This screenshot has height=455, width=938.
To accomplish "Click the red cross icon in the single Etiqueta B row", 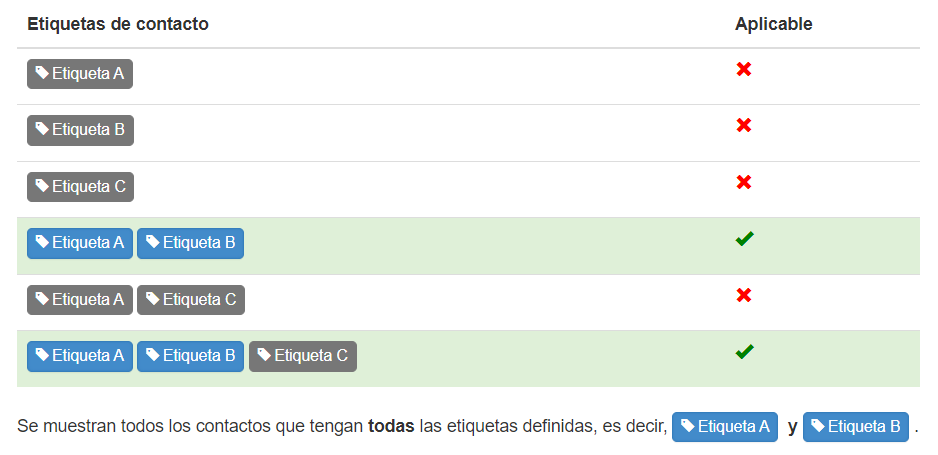I will pos(744,126).
